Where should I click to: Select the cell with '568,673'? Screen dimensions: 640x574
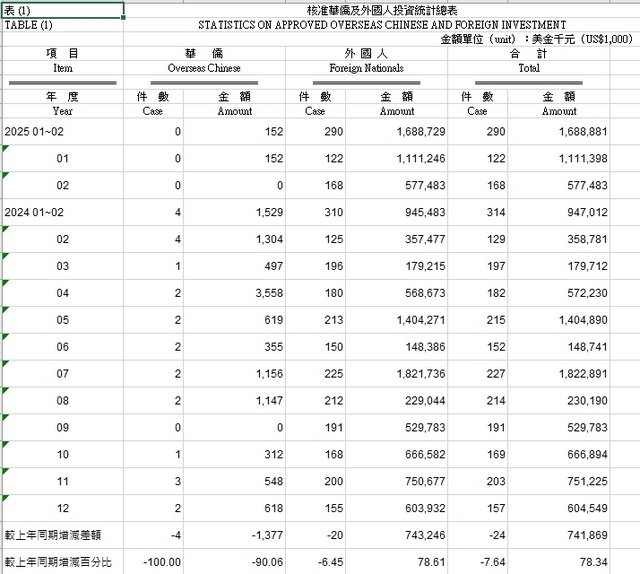pos(397,293)
